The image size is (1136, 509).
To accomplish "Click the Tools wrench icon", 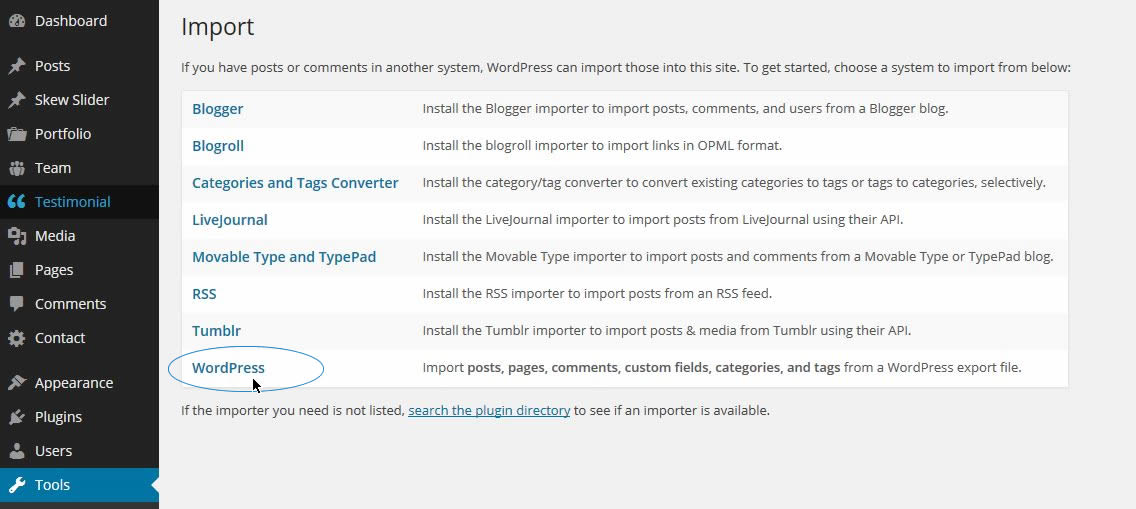I will click(16, 485).
